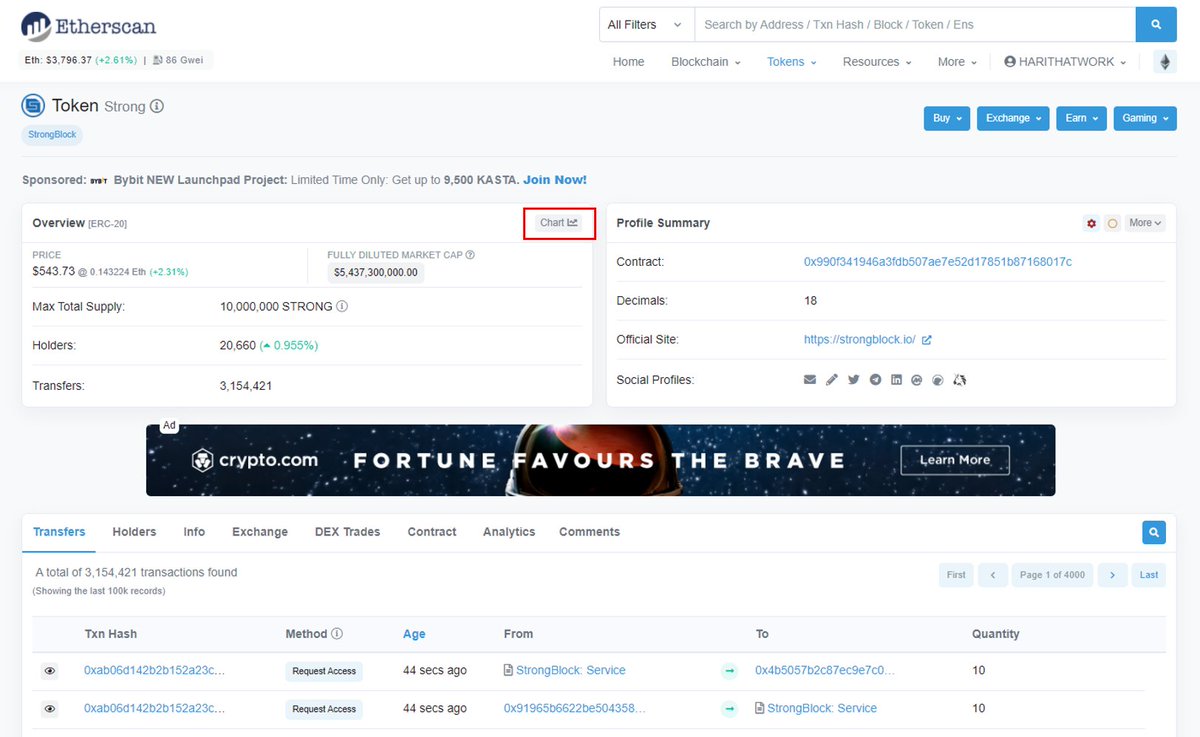Open the Chart view in Overview
The height and width of the screenshot is (737, 1200).
pyautogui.click(x=559, y=223)
